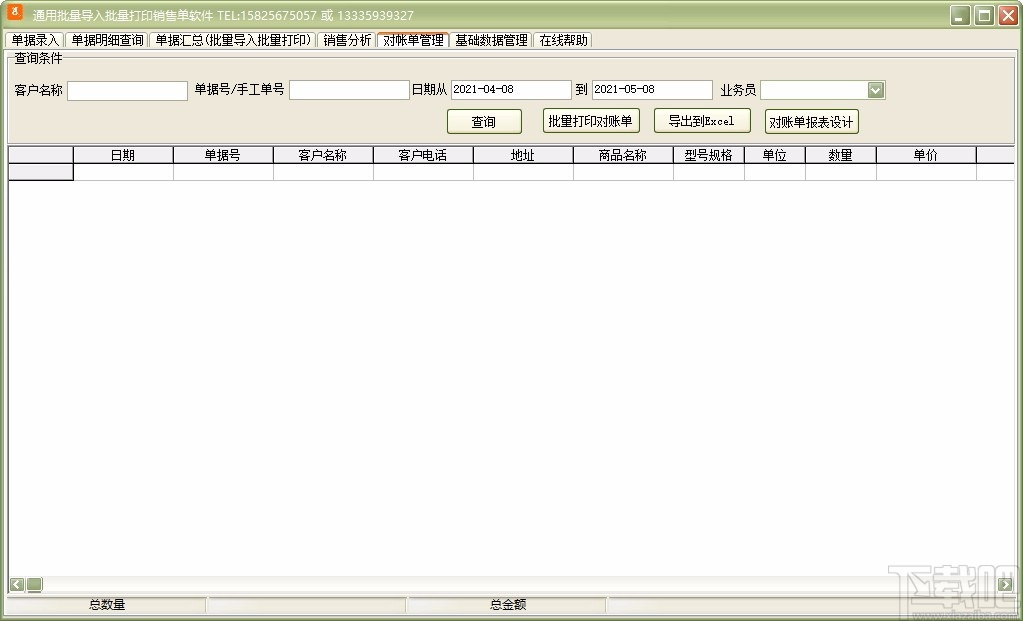Select the 商品名称 column header

click(621, 155)
